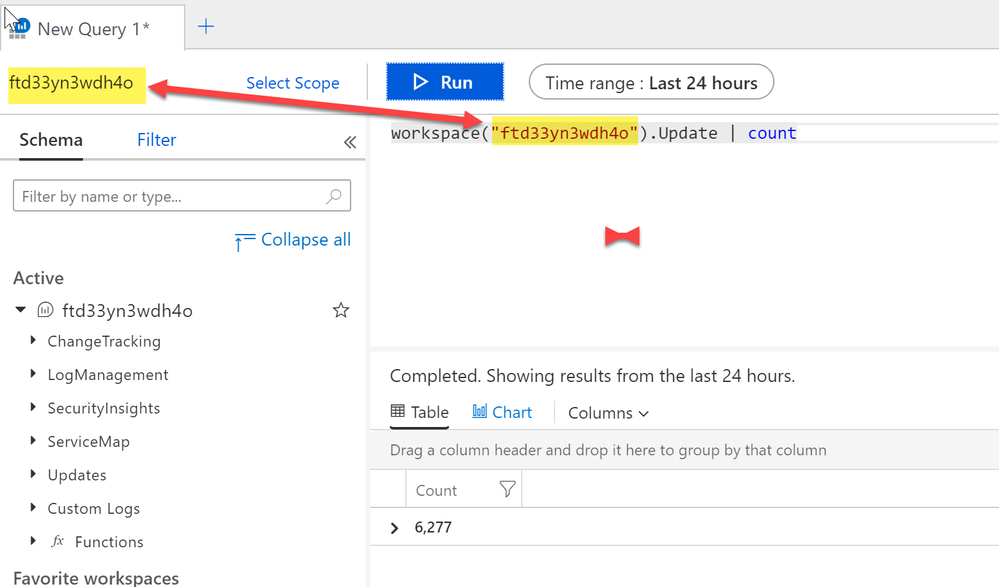
Task: Open the Time range selector
Action: pyautogui.click(x=651, y=82)
